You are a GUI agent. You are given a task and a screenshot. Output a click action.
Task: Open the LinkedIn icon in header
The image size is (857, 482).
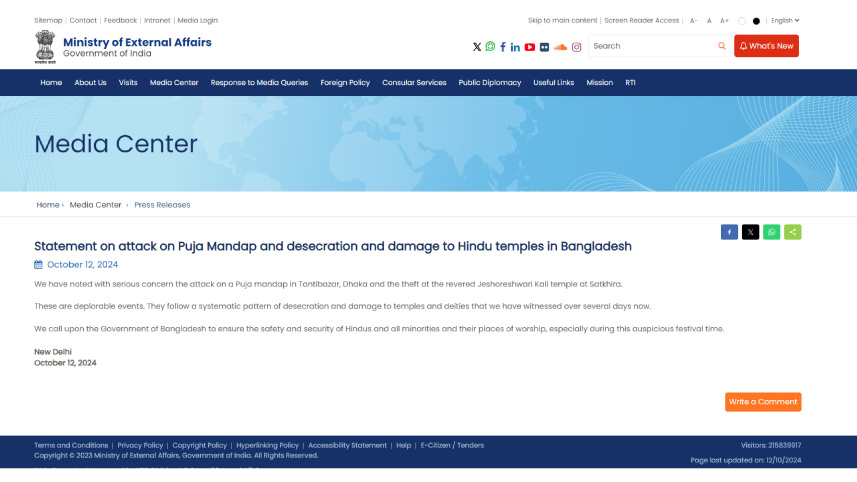pyautogui.click(x=516, y=46)
